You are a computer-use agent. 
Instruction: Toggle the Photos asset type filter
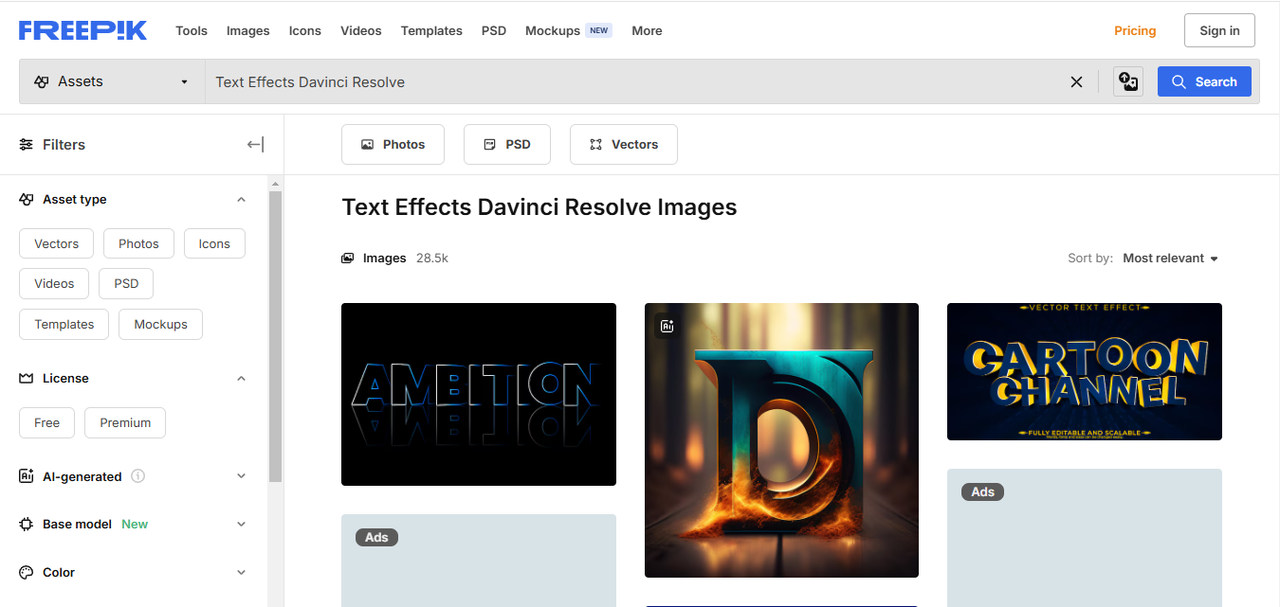point(138,244)
